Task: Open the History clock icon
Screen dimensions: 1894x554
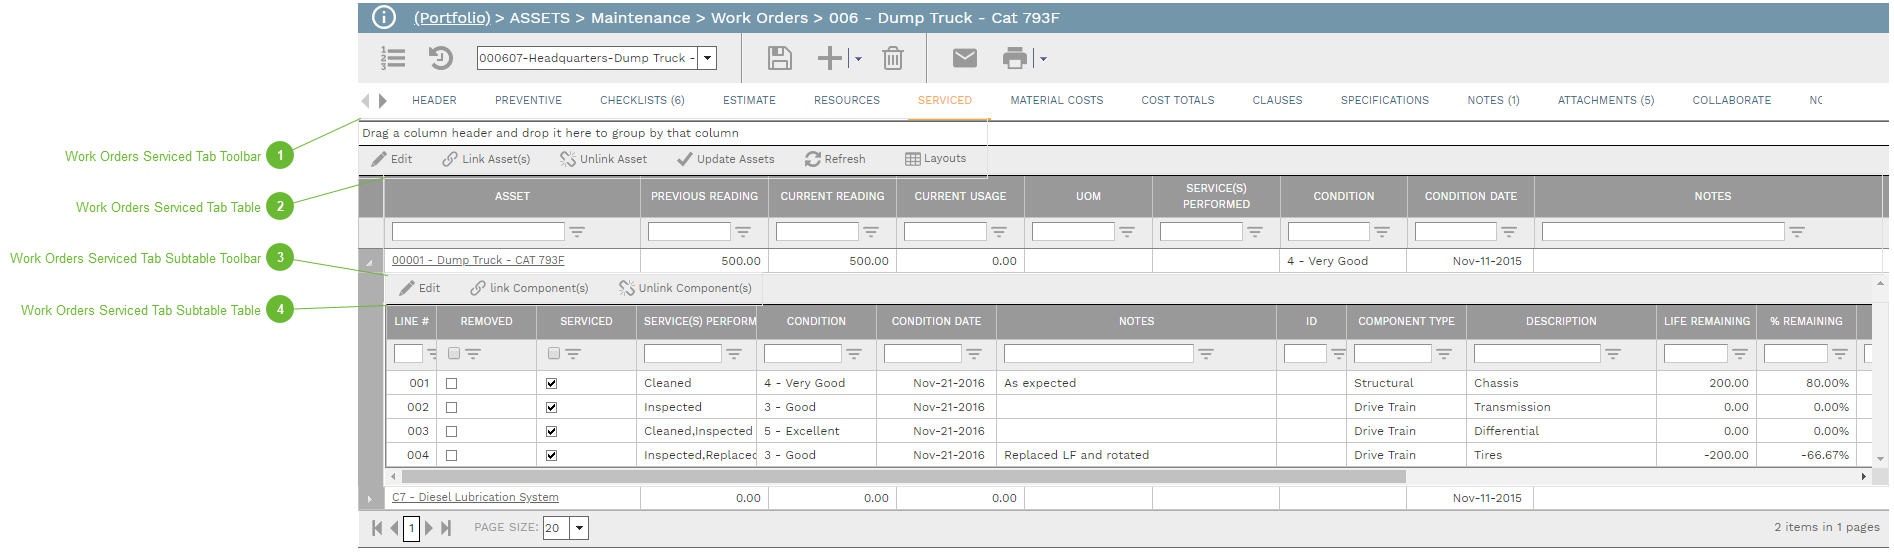Action: point(440,58)
